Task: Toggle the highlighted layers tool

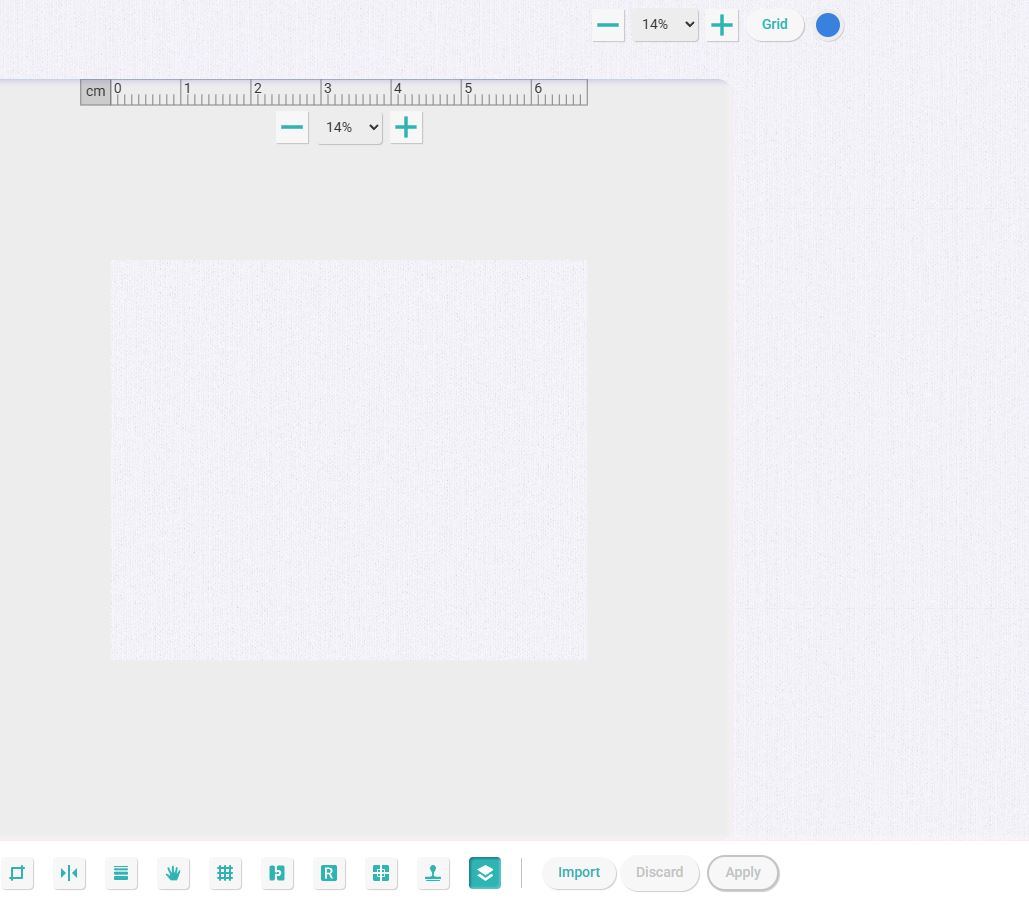Action: coord(485,873)
